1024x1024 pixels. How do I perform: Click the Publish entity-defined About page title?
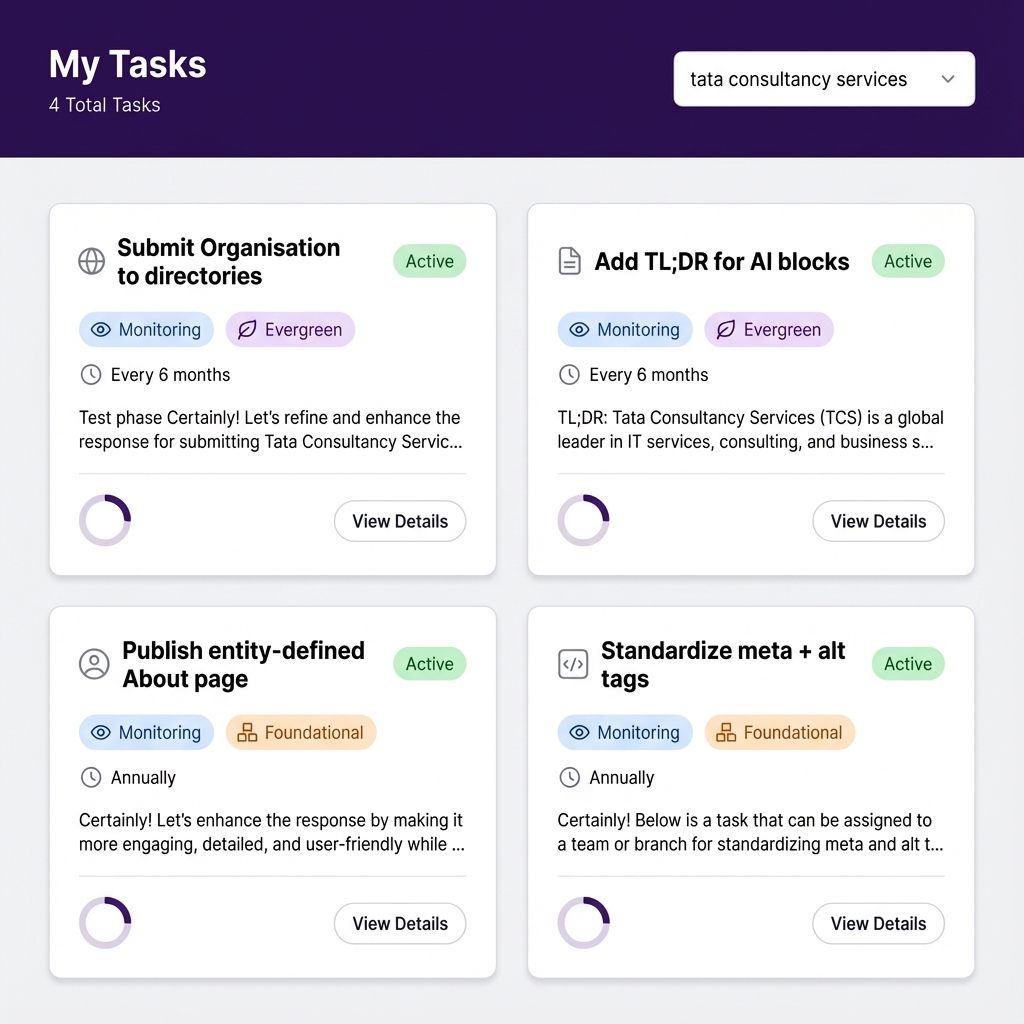[x=243, y=665]
